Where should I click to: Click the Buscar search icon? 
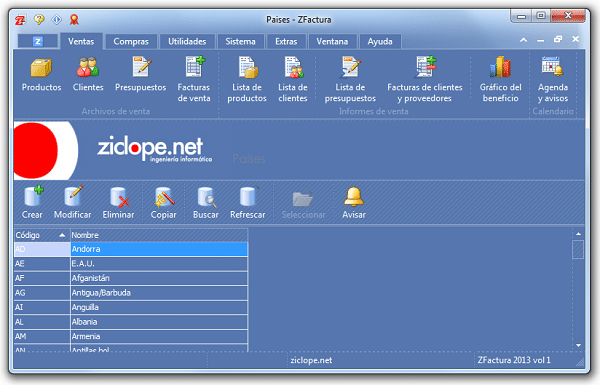tap(207, 197)
